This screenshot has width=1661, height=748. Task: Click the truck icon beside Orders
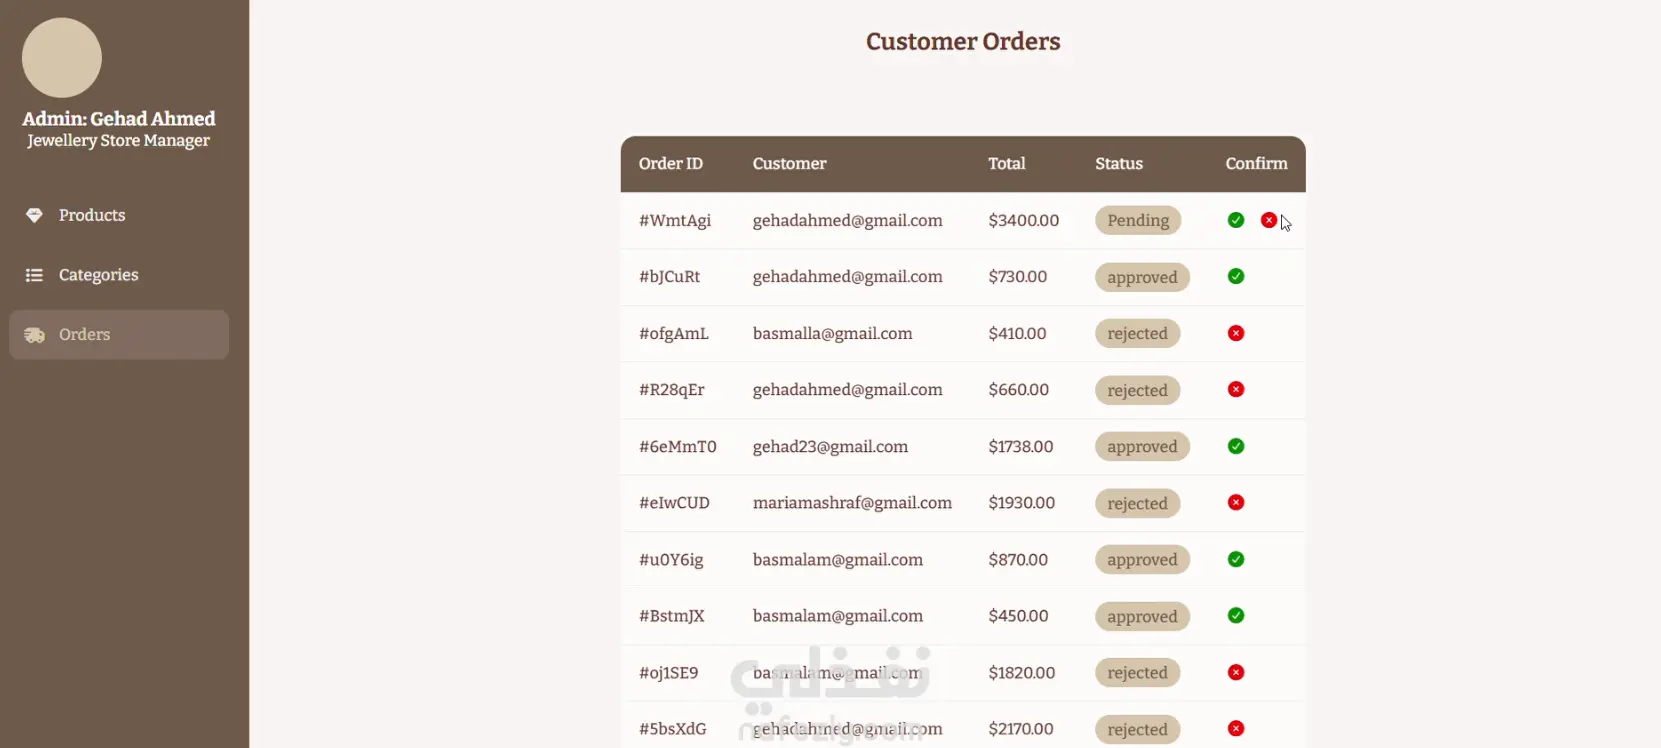coord(34,335)
